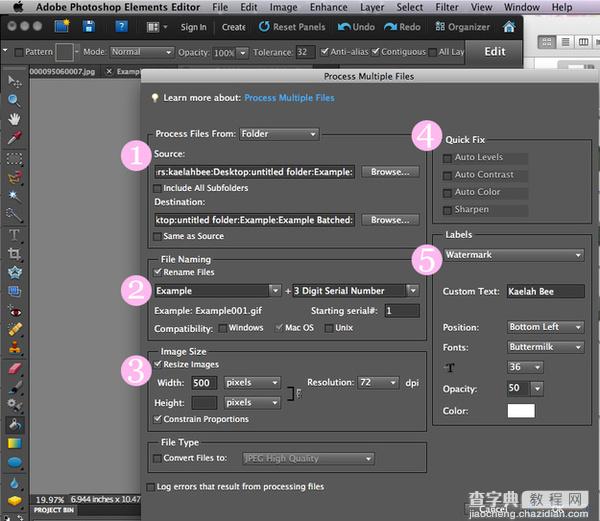Image resolution: width=600 pixels, height=521 pixels.
Task: Enable Sharpen quick fix
Action: click(447, 210)
